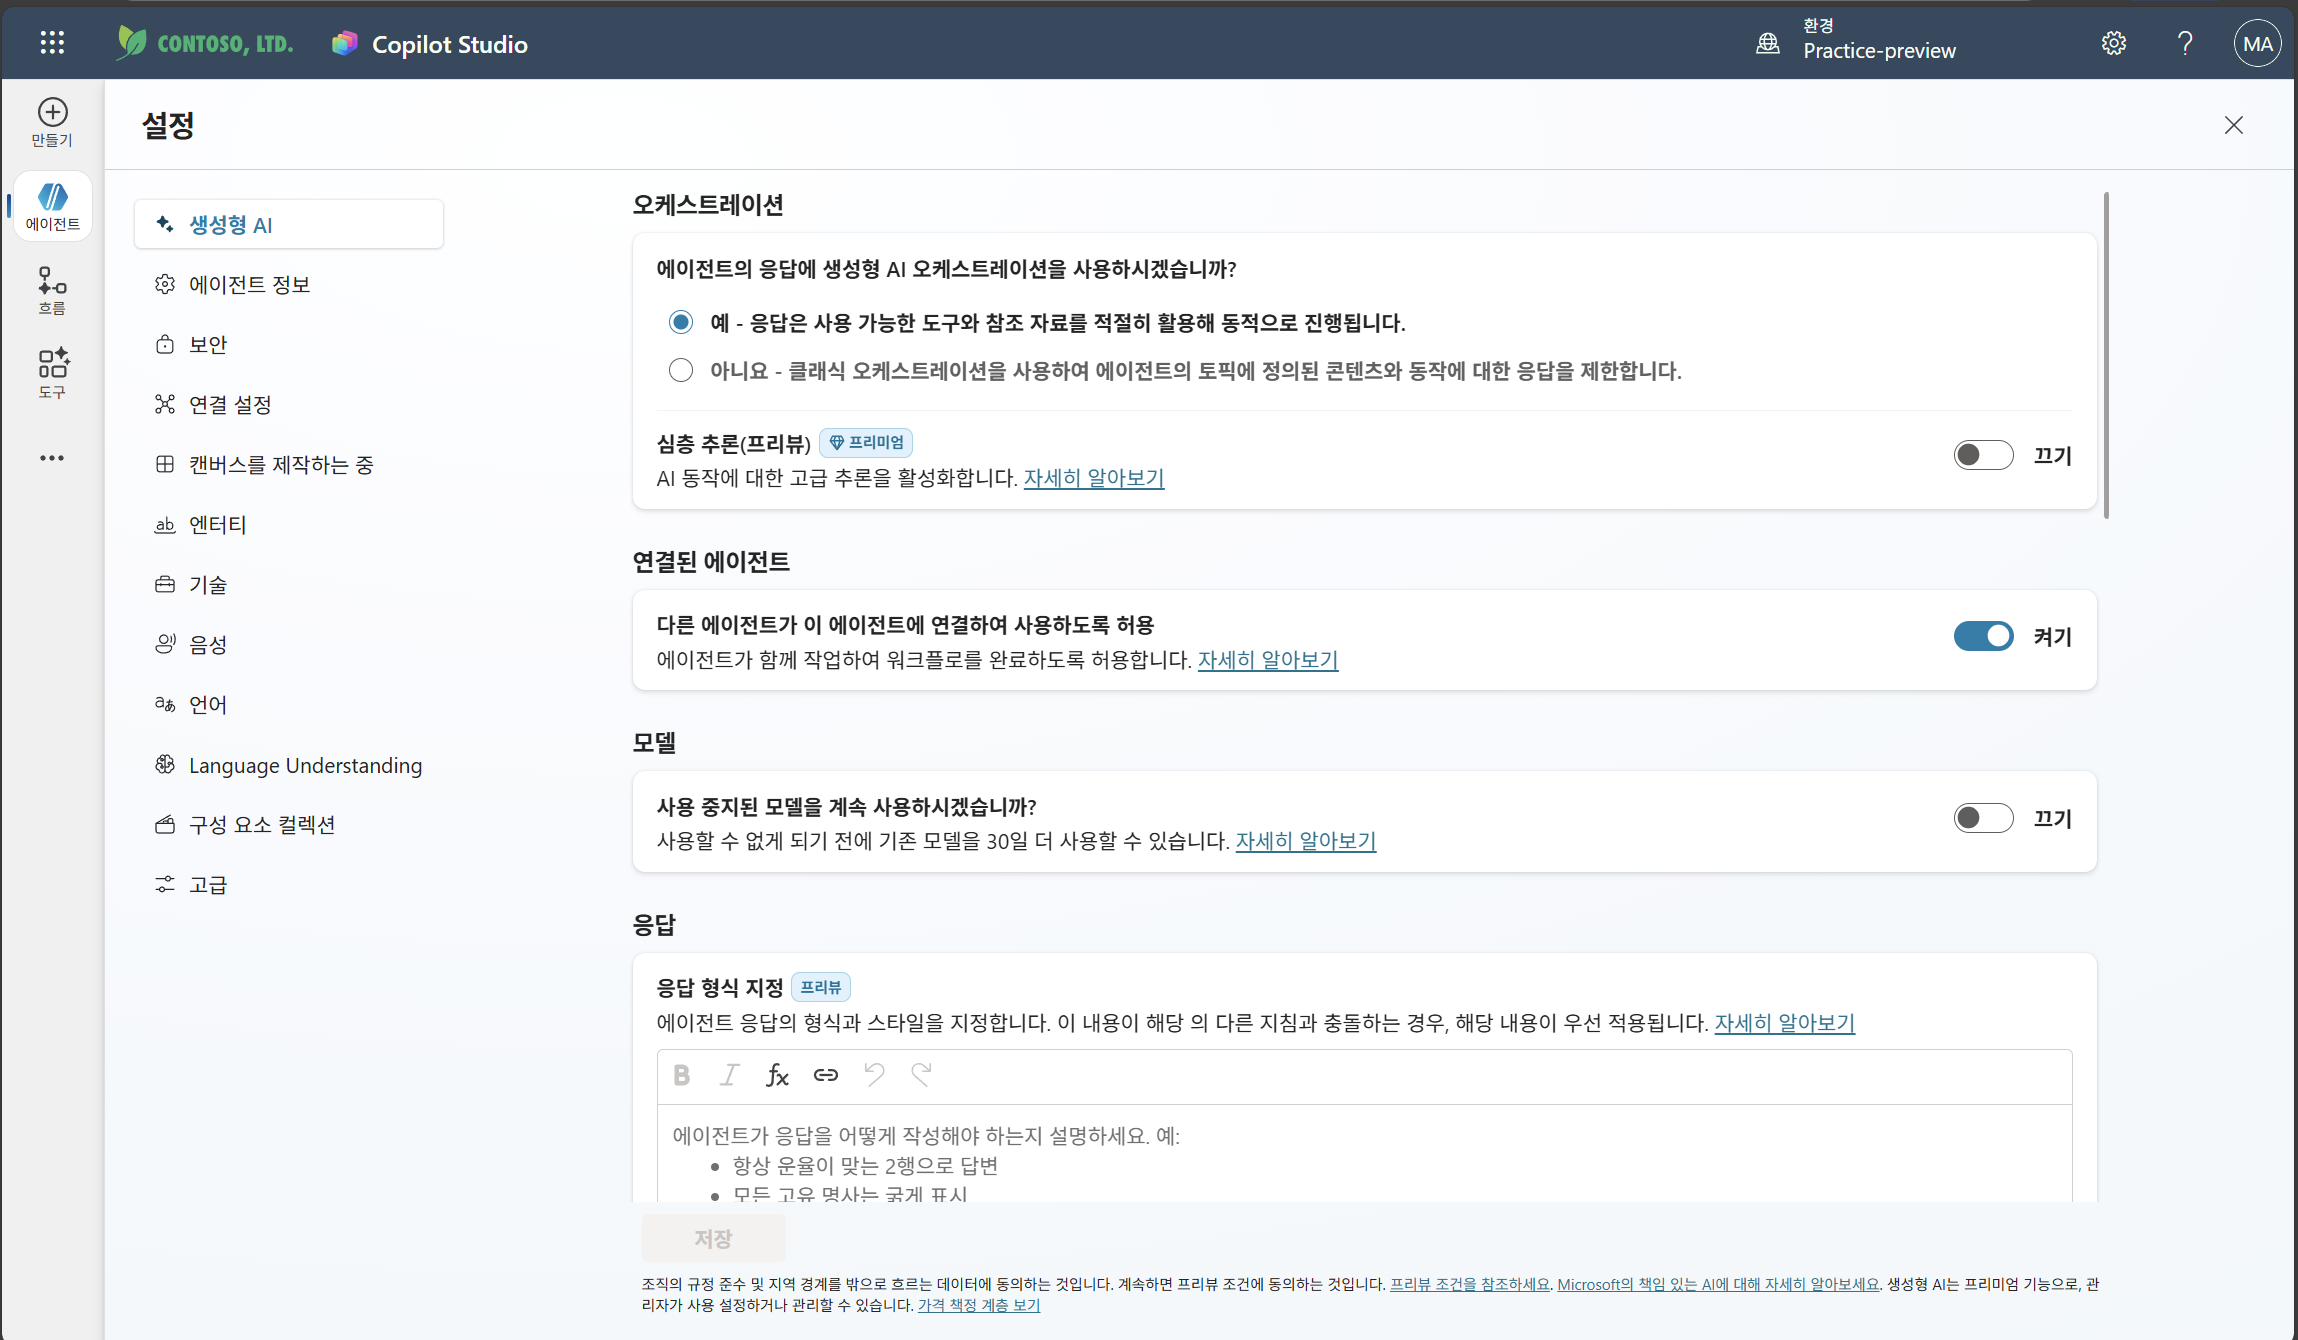This screenshot has width=2298, height=1340.
Task: Open the MA account avatar
Action: coord(2257,44)
